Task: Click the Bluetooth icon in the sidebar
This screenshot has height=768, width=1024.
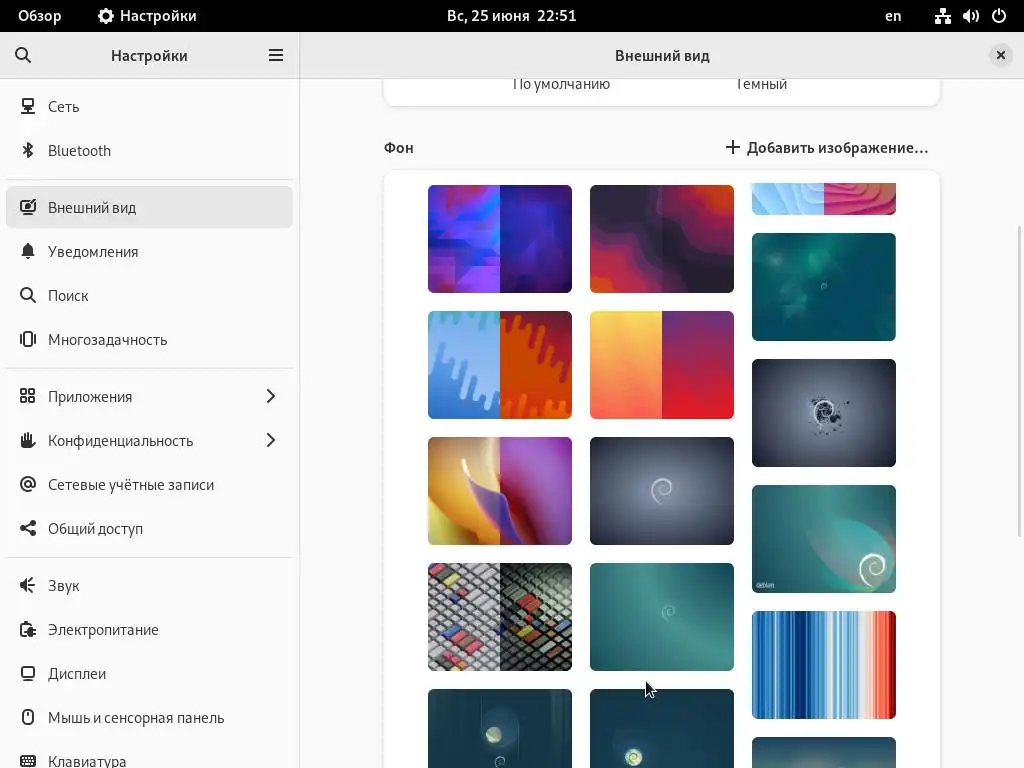Action: coord(27,150)
